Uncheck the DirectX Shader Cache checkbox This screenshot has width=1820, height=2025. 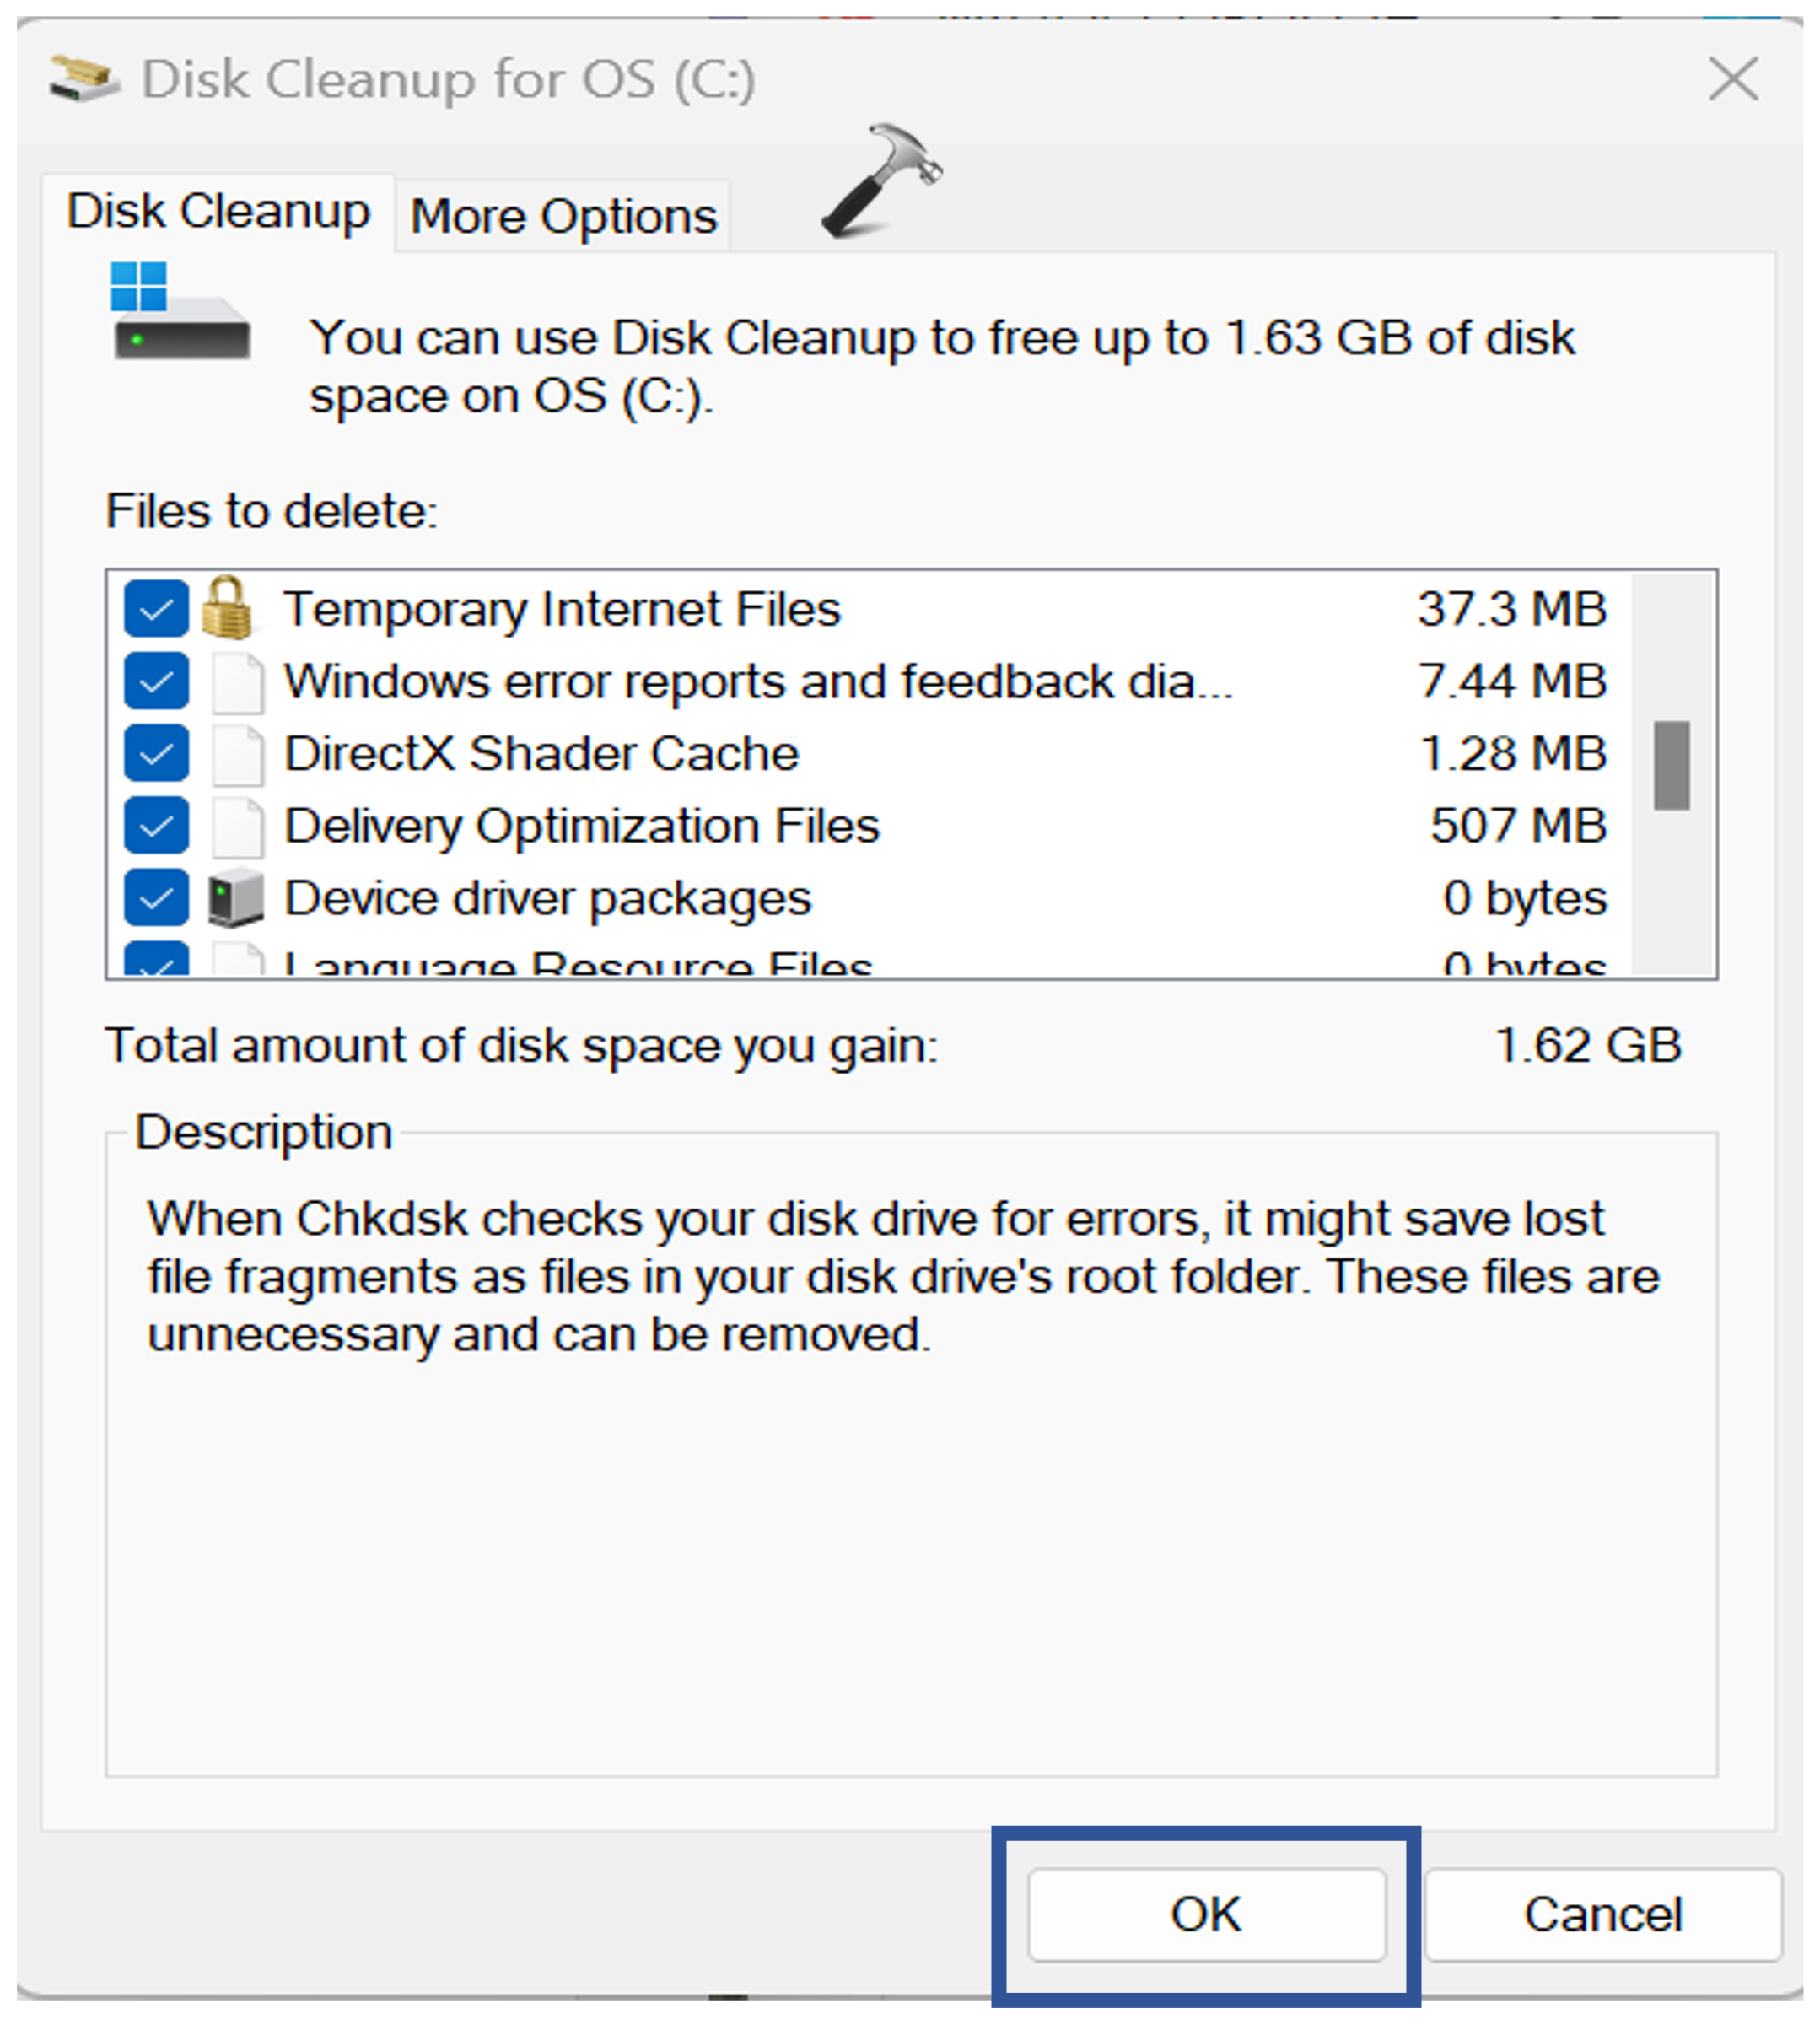point(156,754)
